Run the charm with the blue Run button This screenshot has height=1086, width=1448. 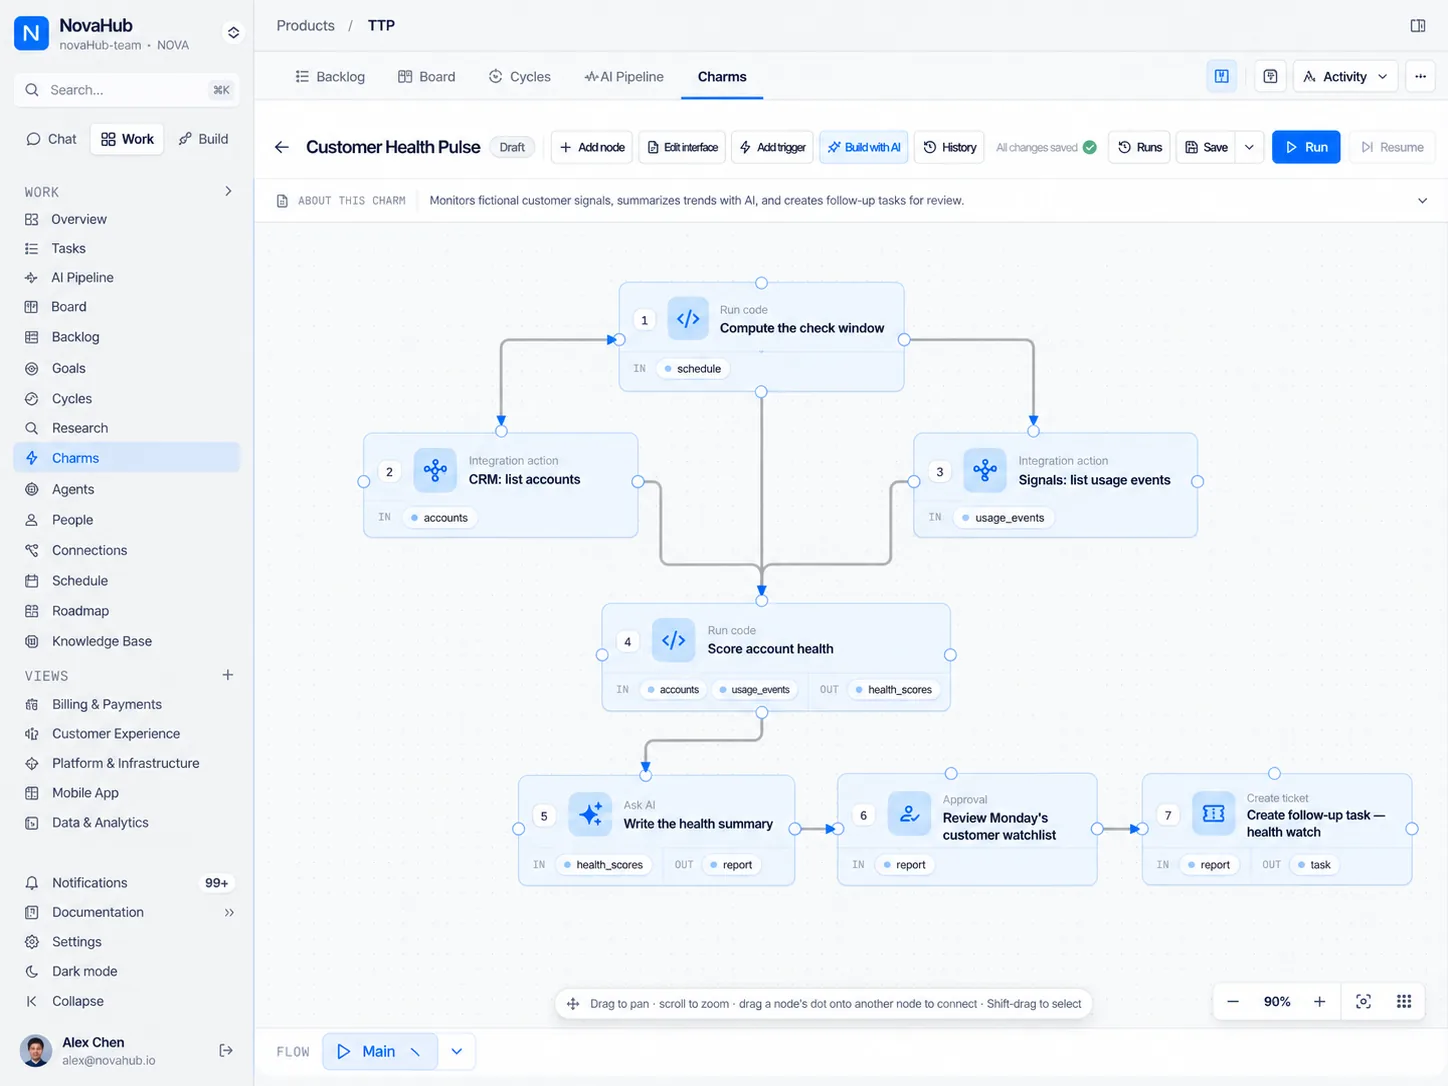click(x=1306, y=147)
